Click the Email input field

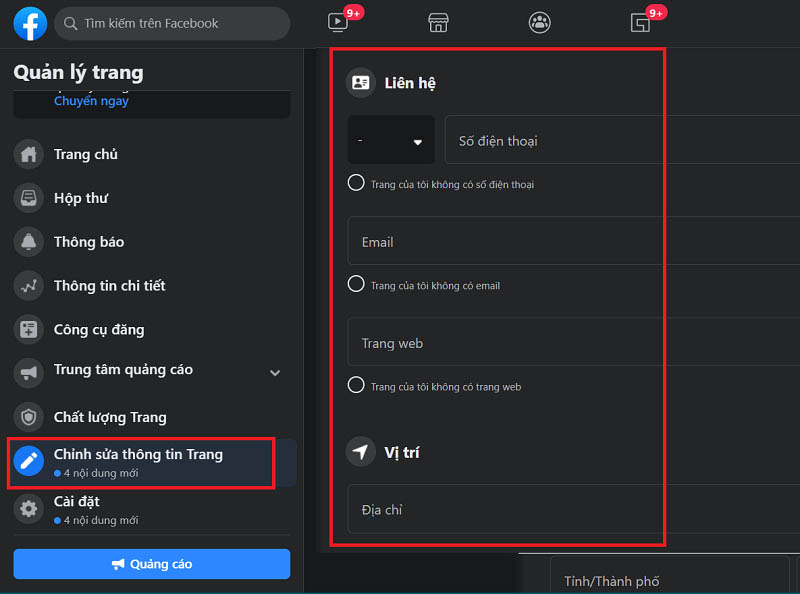point(572,242)
